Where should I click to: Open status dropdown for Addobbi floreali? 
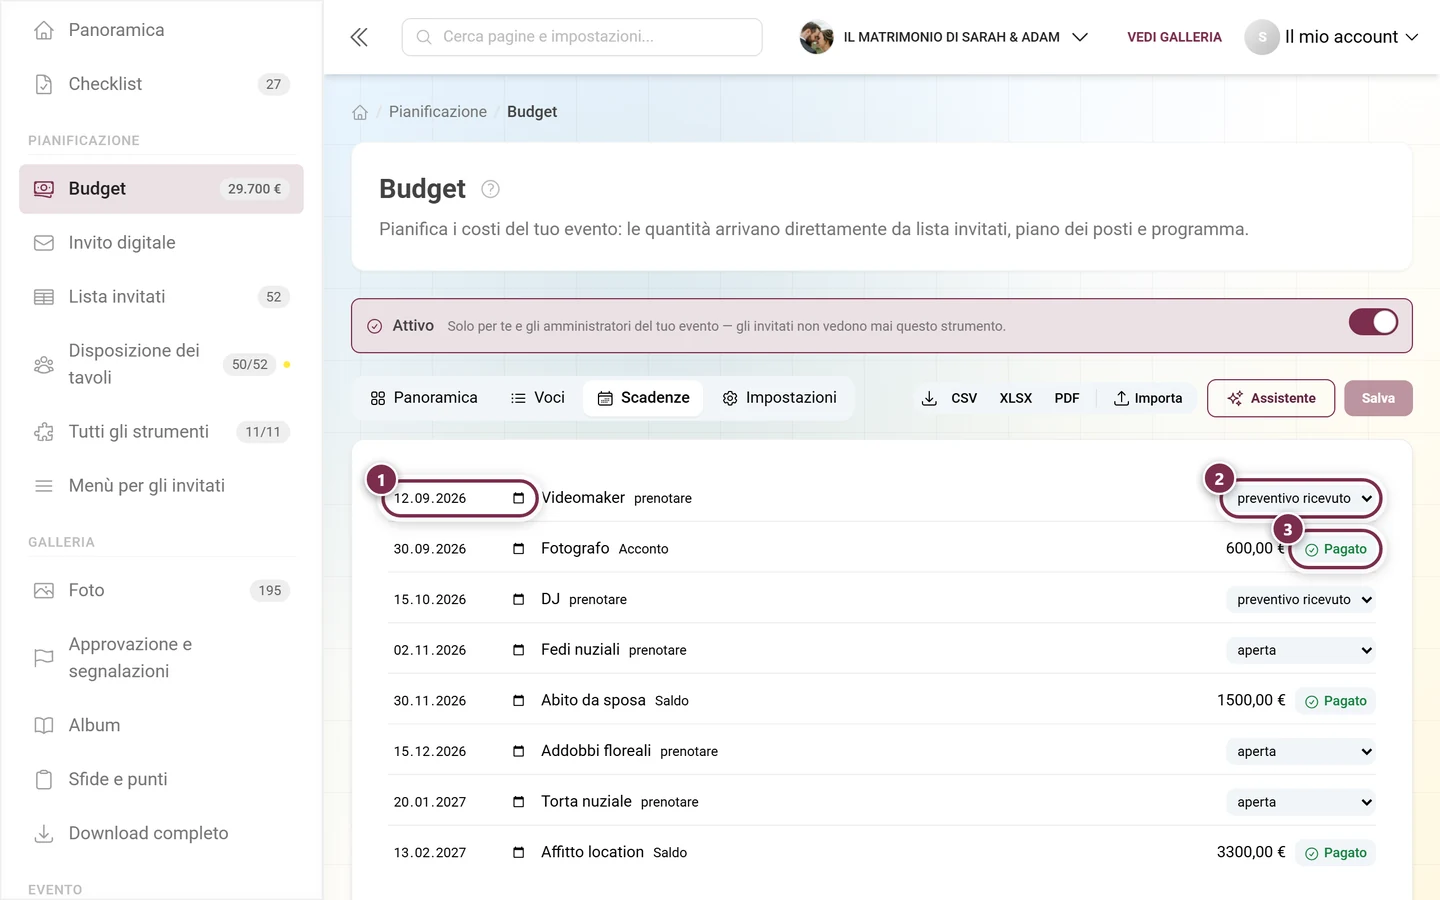tap(1301, 751)
